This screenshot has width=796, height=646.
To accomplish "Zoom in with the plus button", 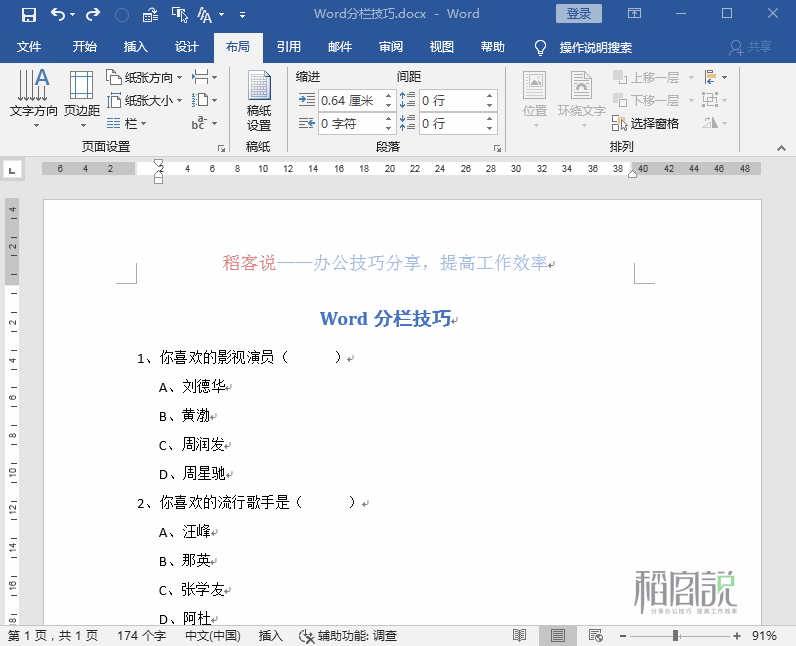I will point(737,636).
